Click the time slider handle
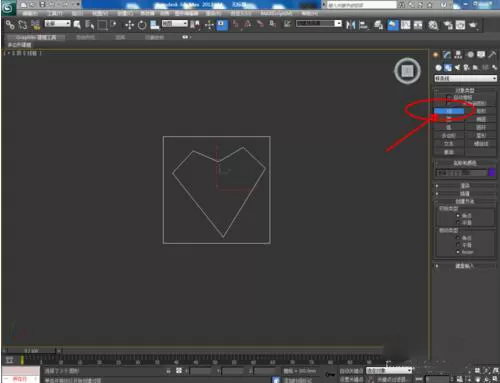The width and height of the screenshot is (500, 383). click(x=31, y=351)
